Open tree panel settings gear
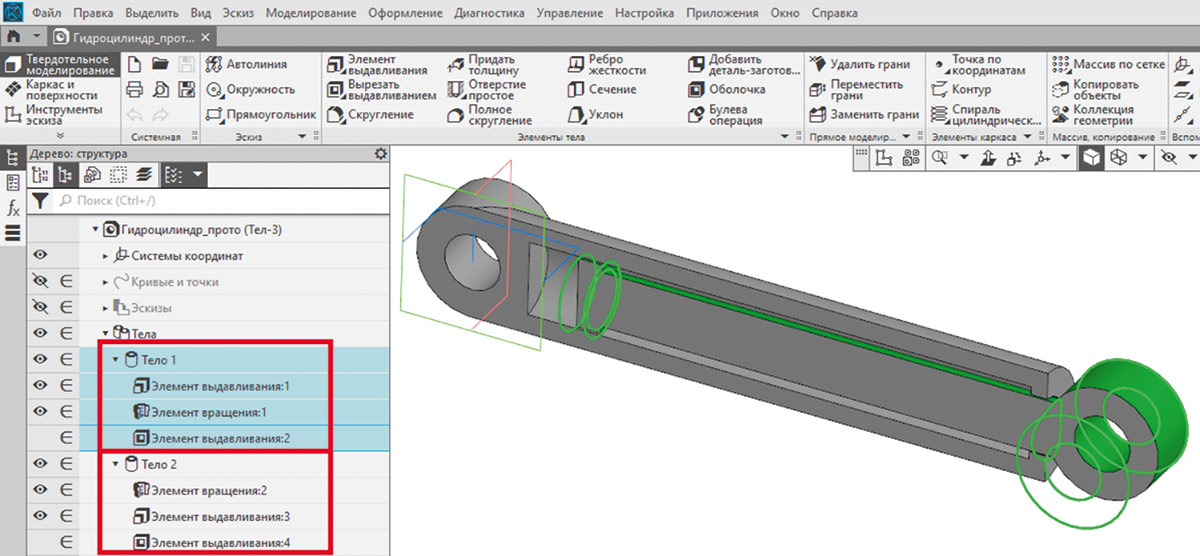1200x556 pixels. click(379, 154)
